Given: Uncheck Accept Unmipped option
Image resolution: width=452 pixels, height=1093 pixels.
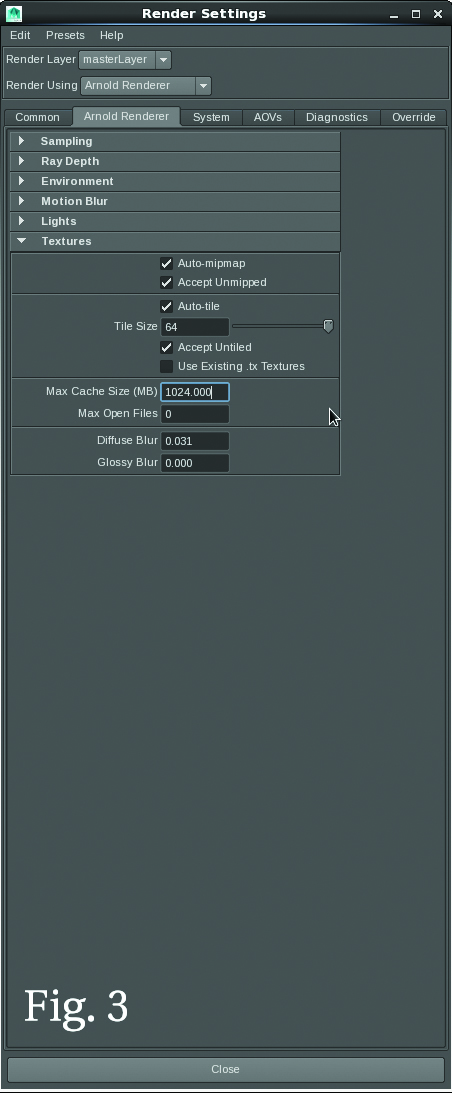Looking at the screenshot, I should tap(167, 282).
